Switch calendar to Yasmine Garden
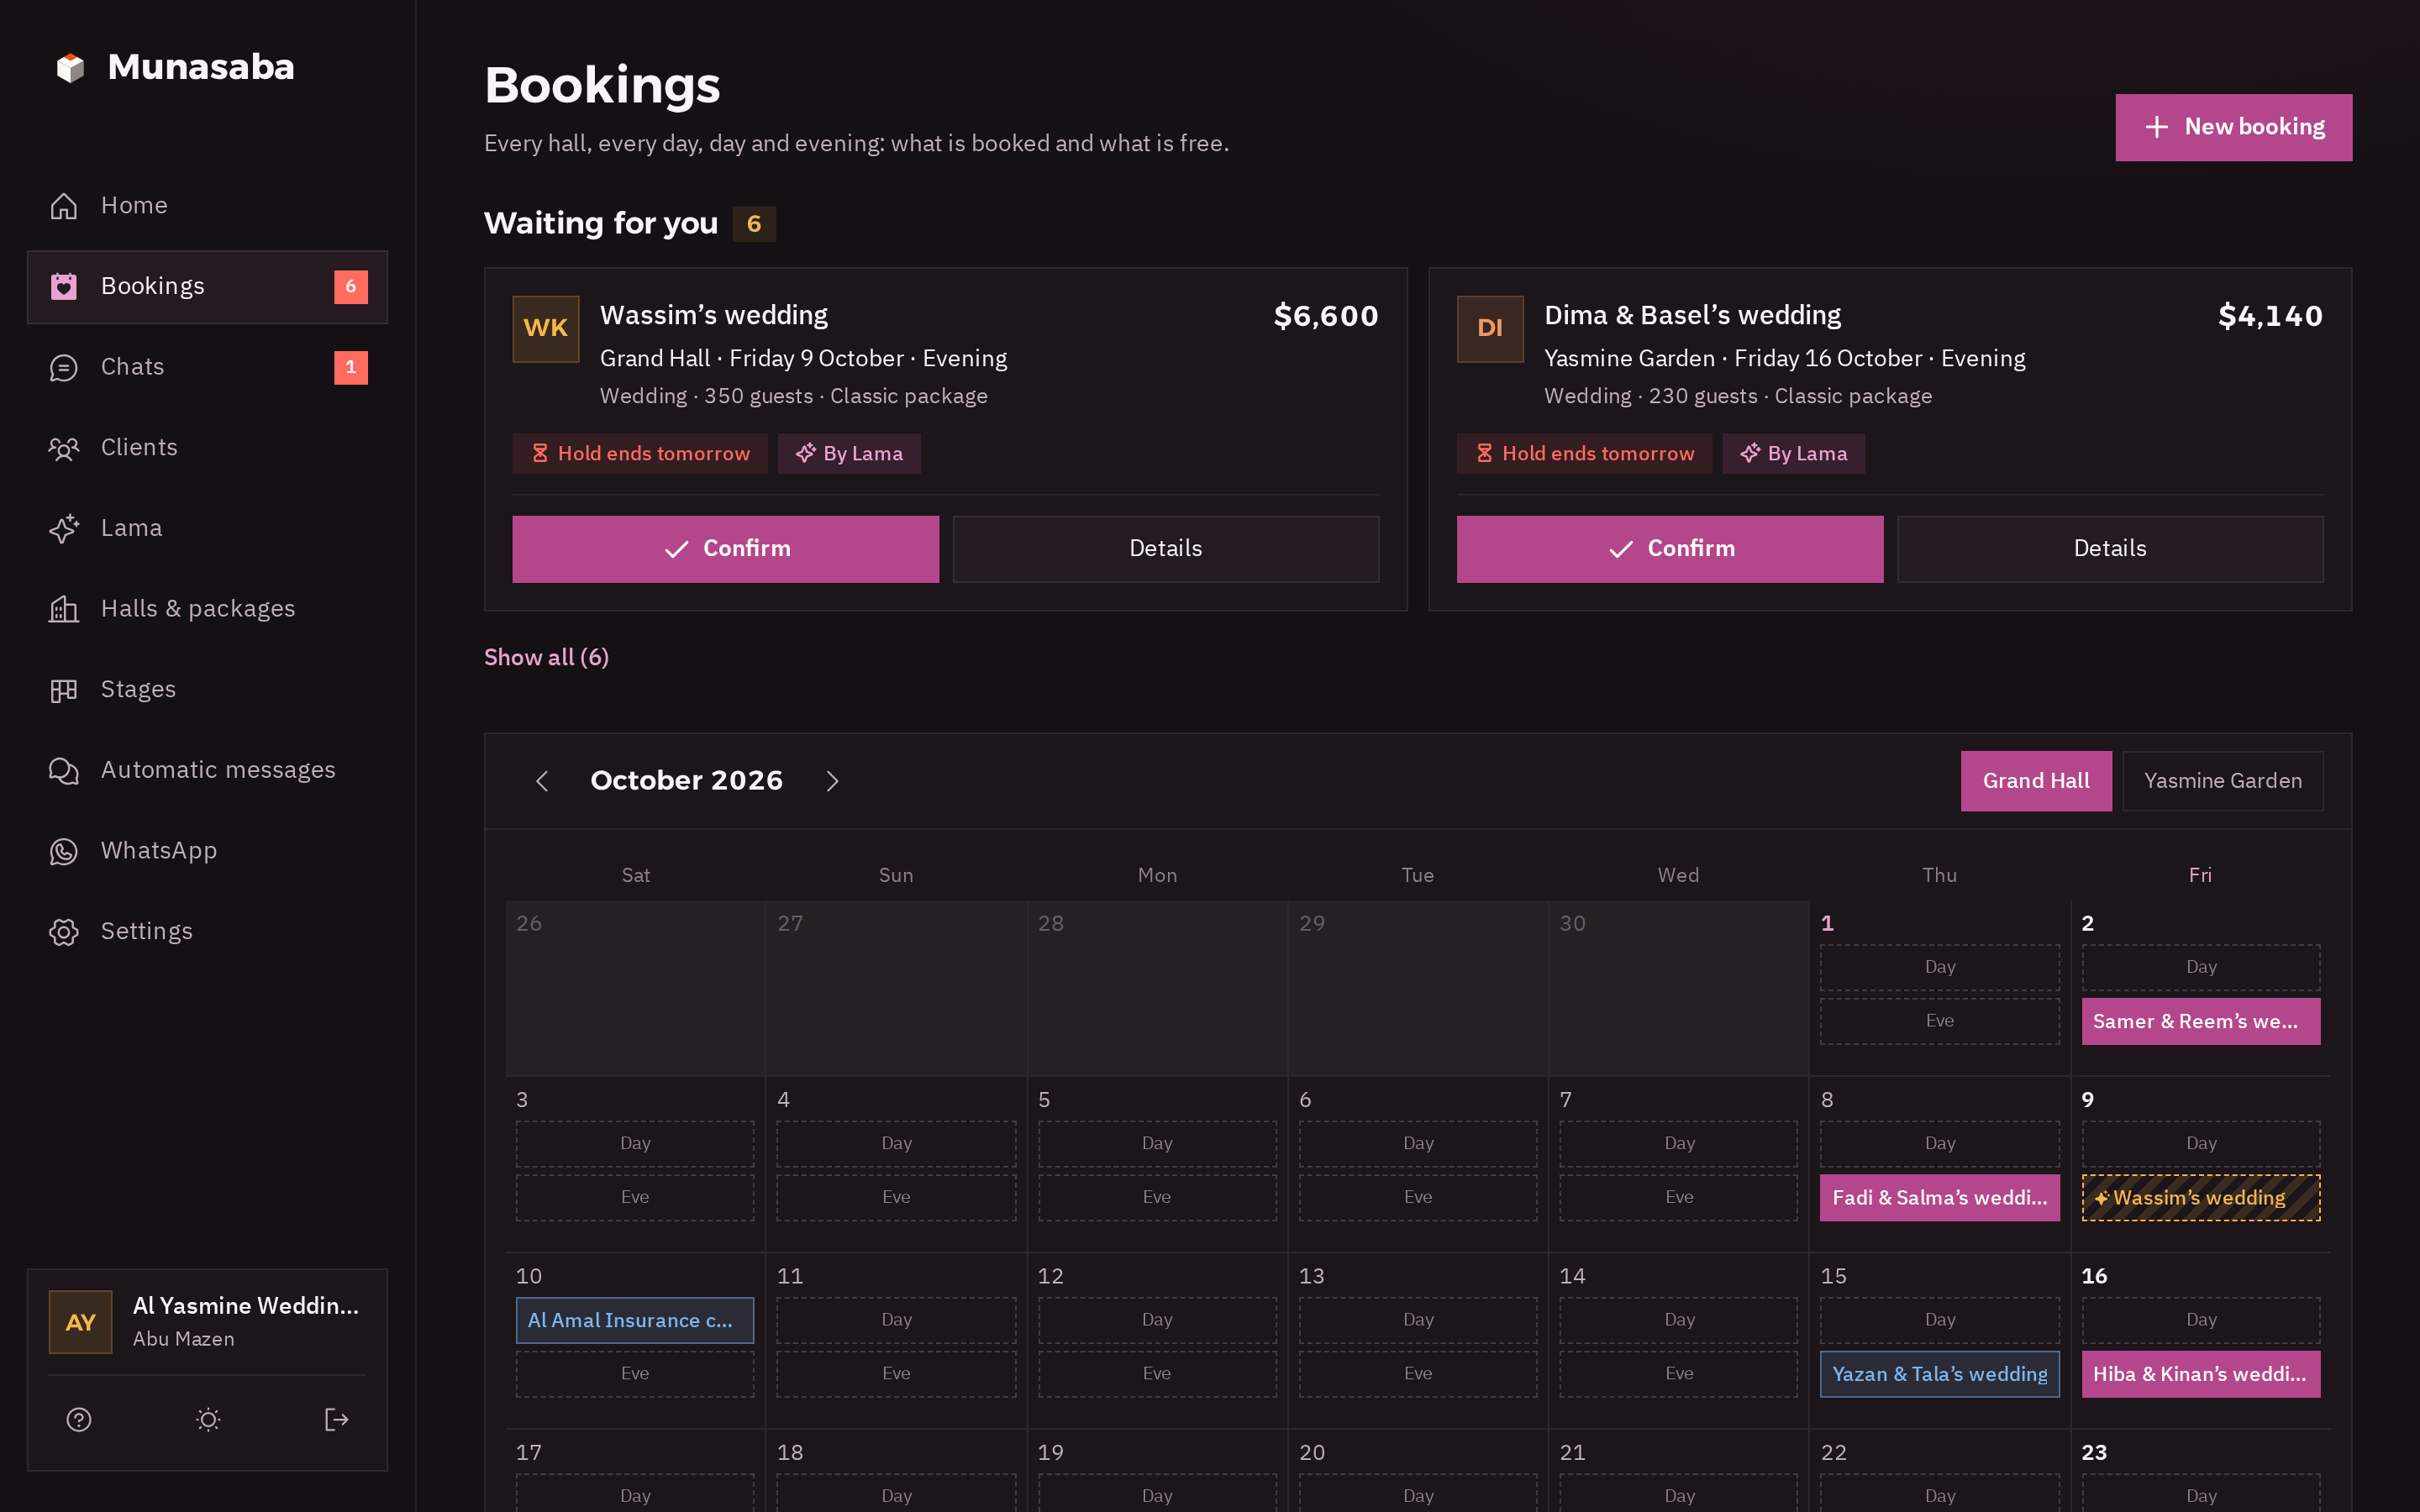Viewport: 2420px width, 1512px height. pos(2223,781)
